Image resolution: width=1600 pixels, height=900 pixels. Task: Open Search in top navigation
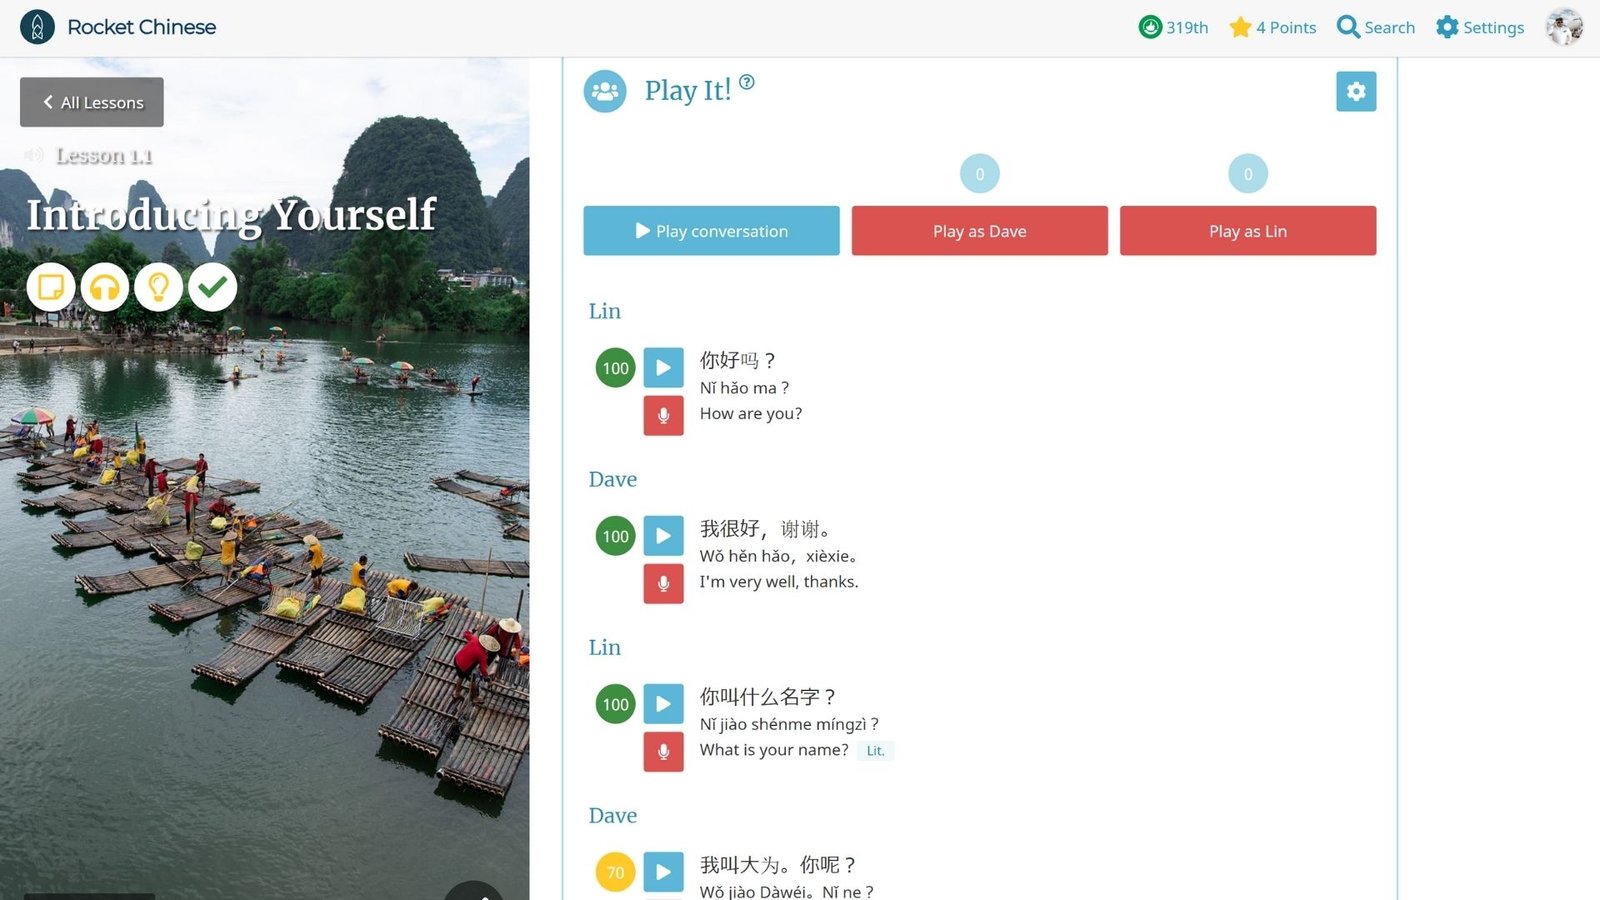[1376, 27]
